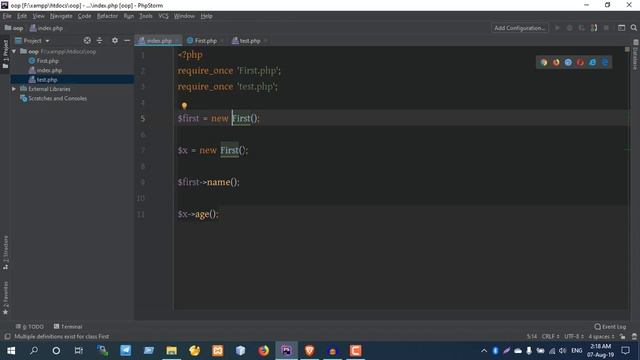Select Scratches and Consoles node
Viewport: 640px width, 360px height.
57,98
